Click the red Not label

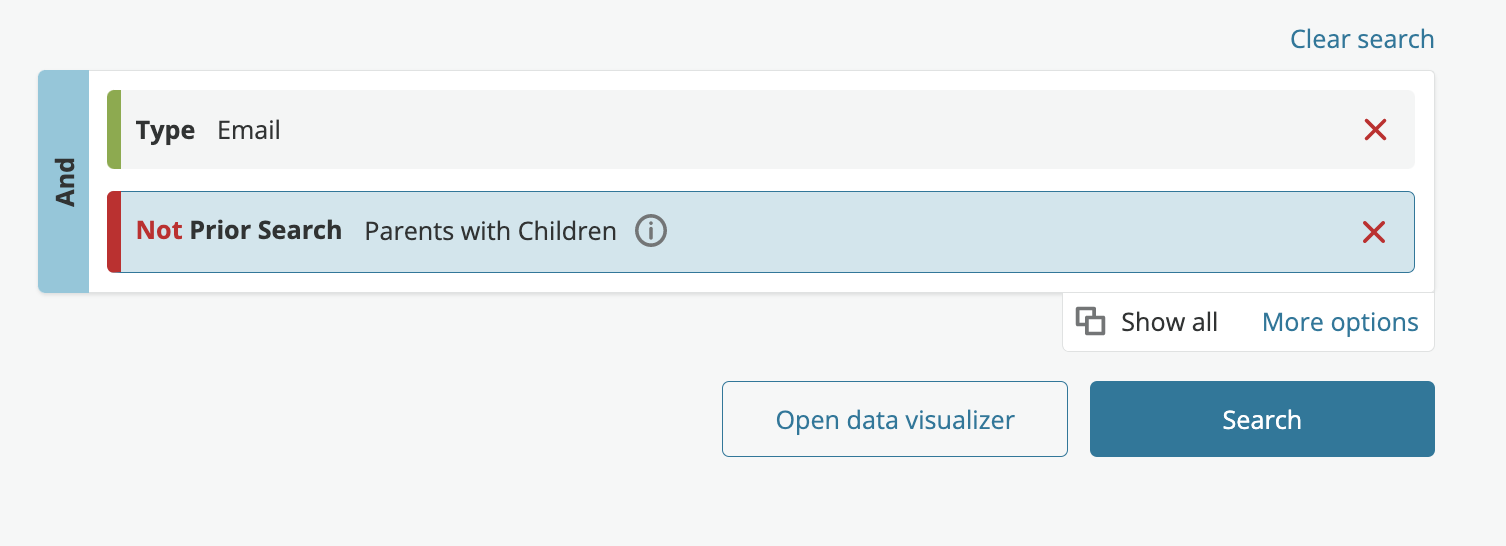tap(159, 230)
